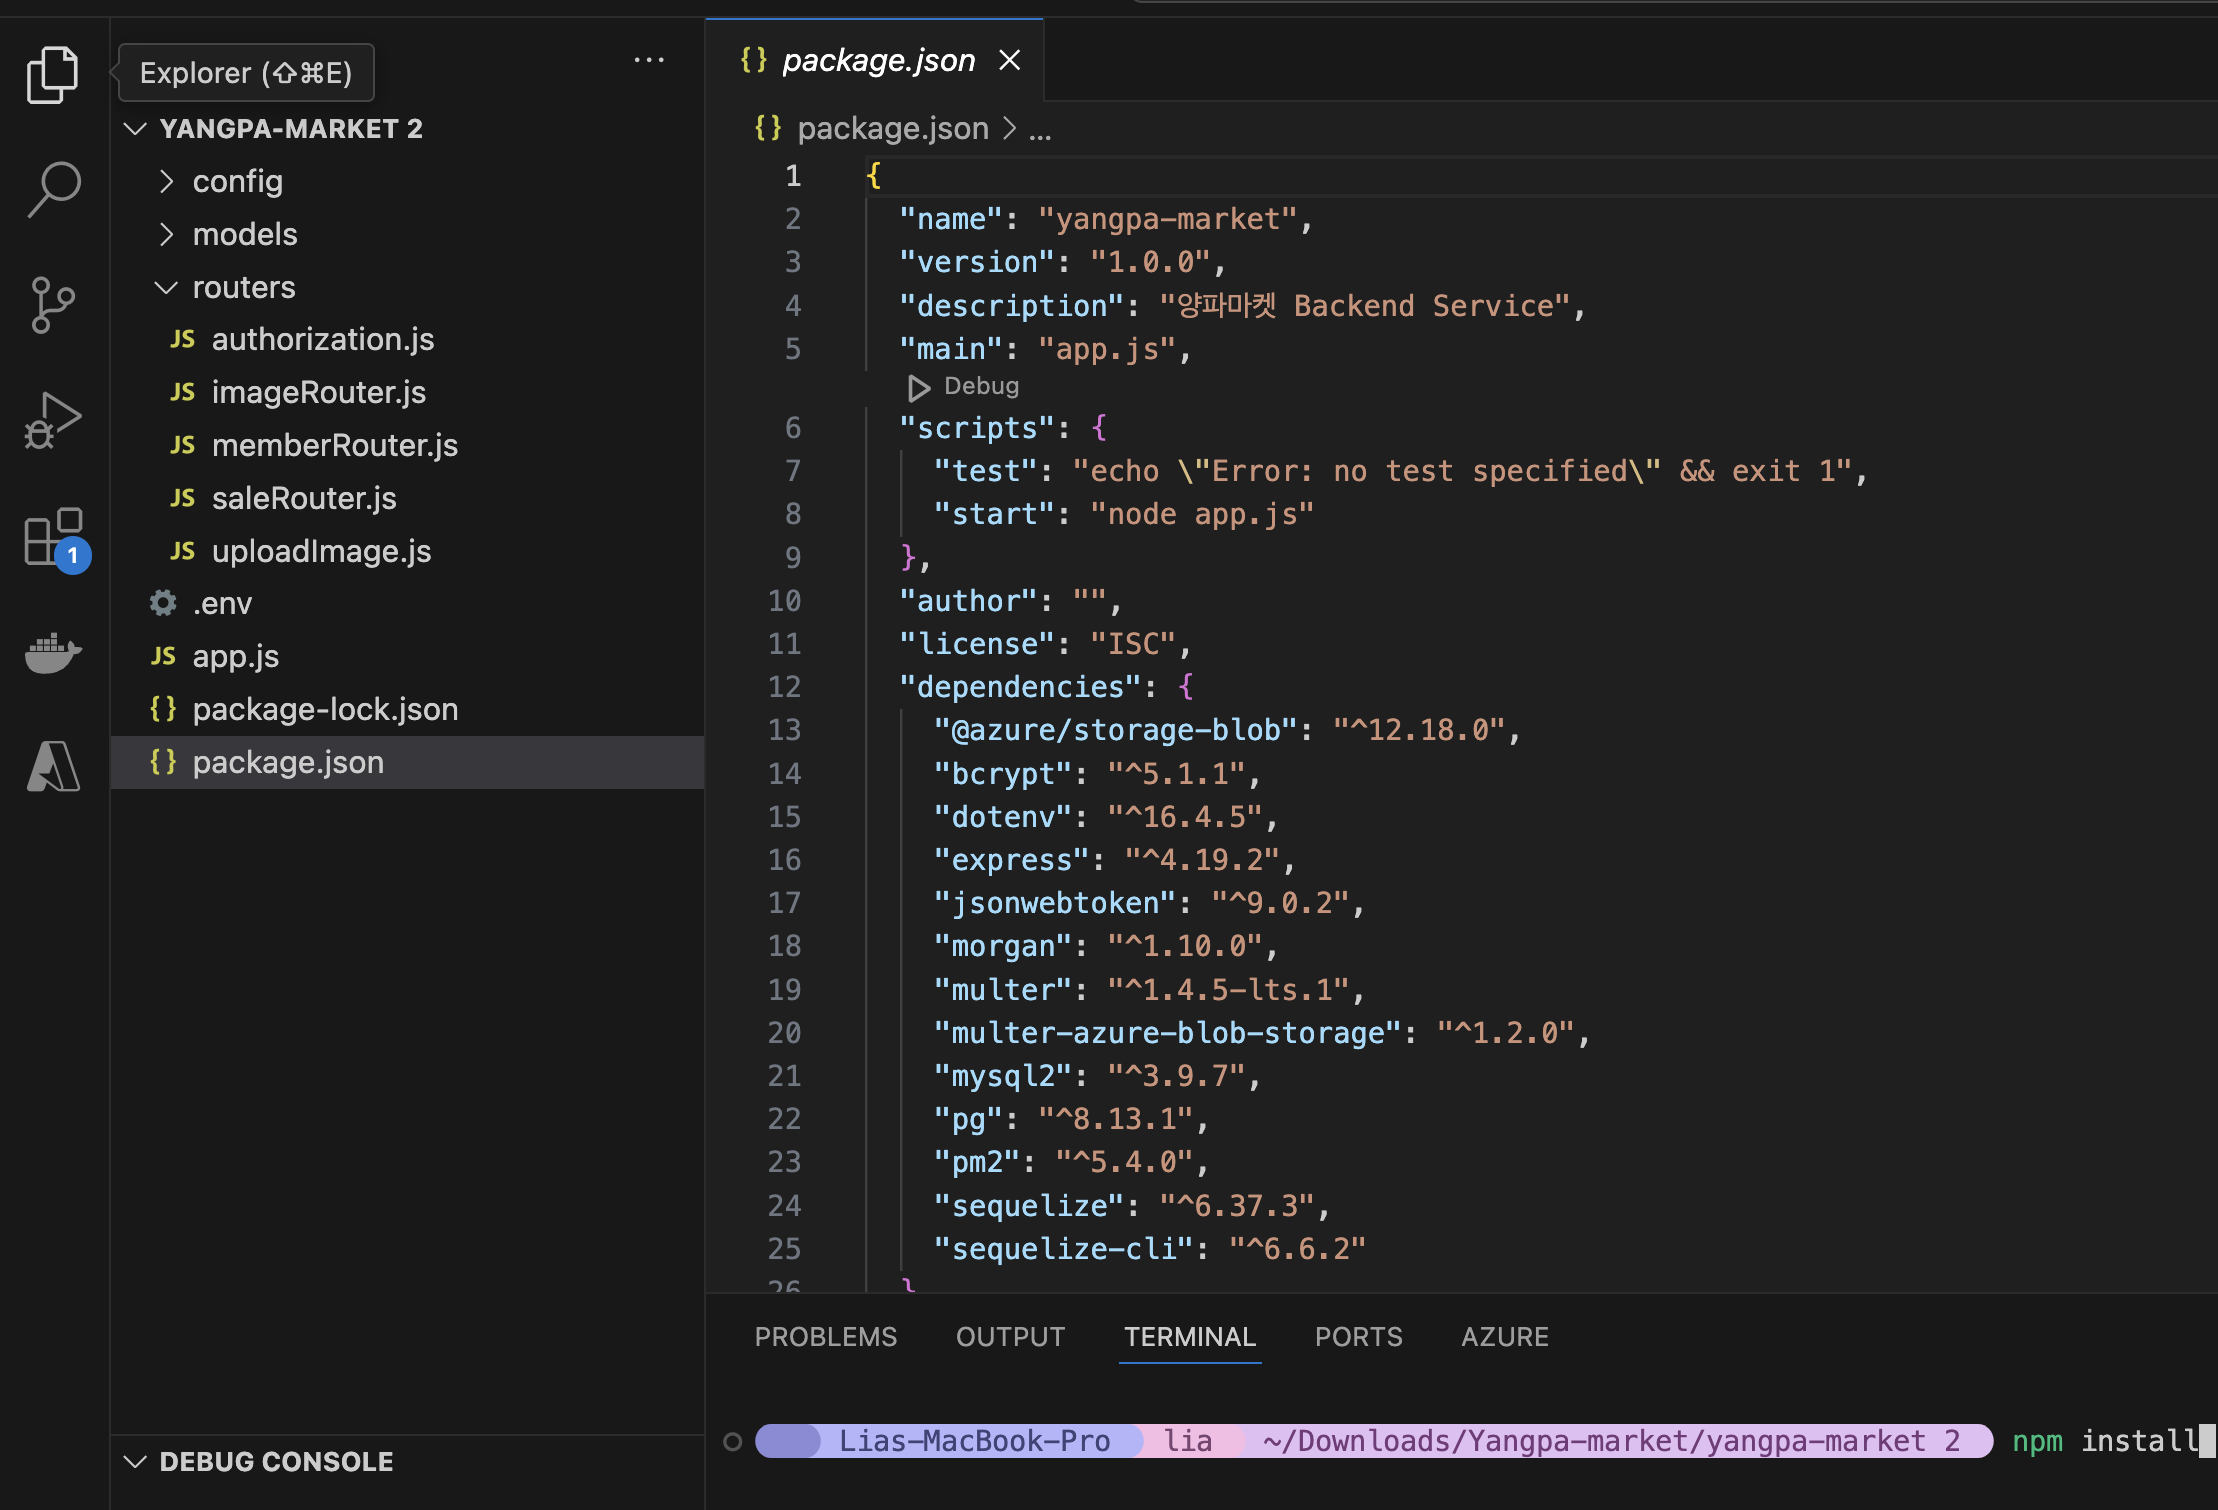
Task: Switch to the PORTS panel tab
Action: (1358, 1337)
